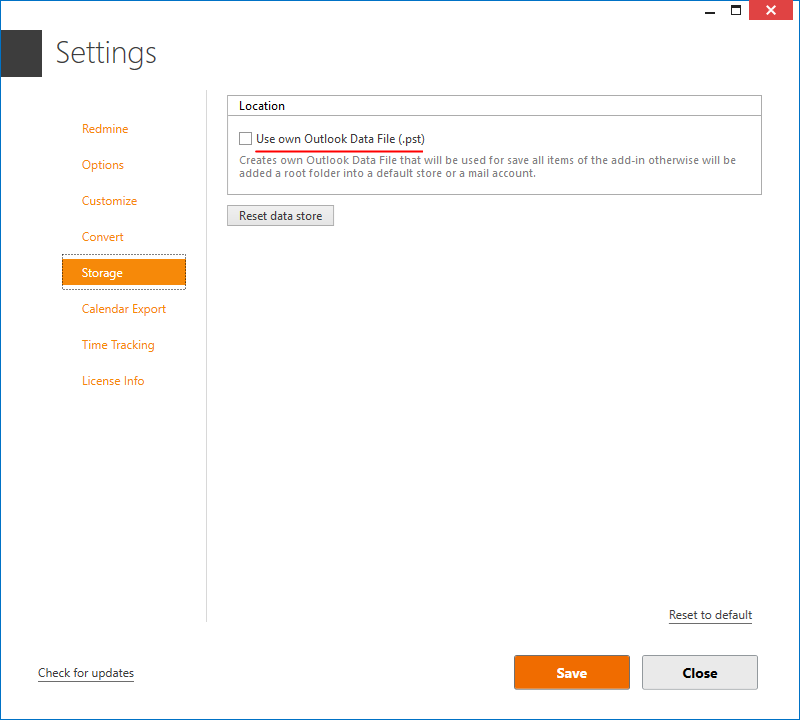Open the Convert settings page

click(103, 237)
